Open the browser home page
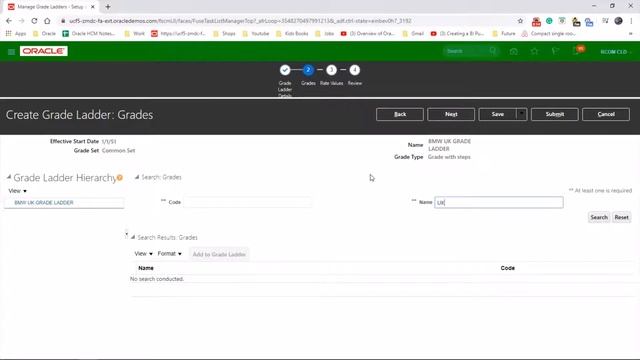This screenshot has height=360, width=640. (x=47, y=21)
